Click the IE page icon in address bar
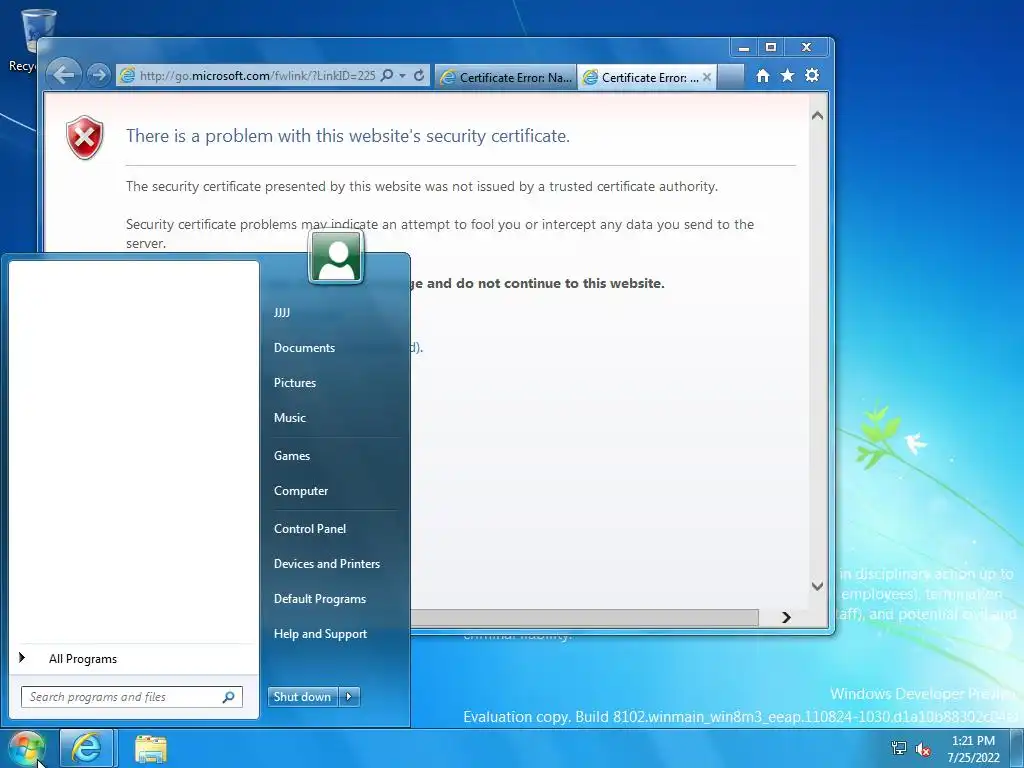 click(127, 76)
